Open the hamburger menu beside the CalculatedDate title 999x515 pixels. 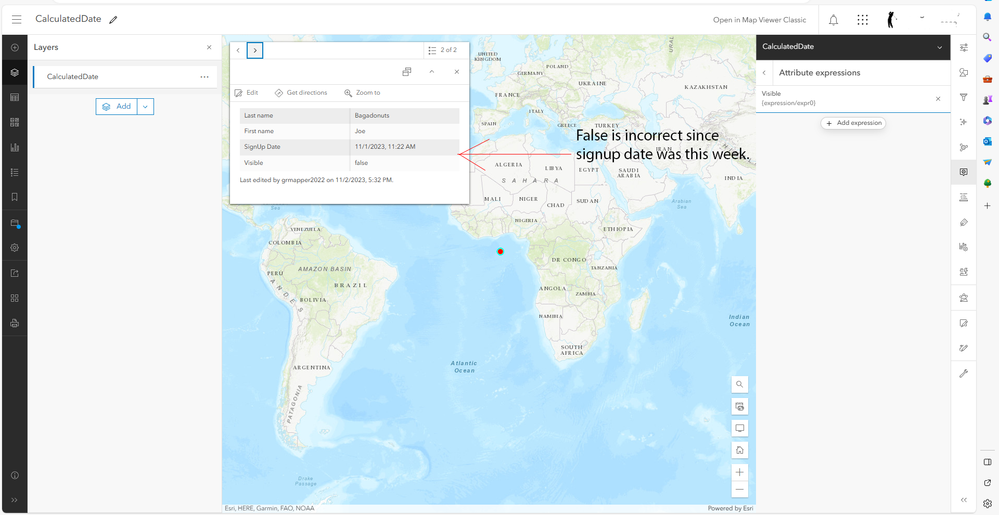(x=17, y=20)
